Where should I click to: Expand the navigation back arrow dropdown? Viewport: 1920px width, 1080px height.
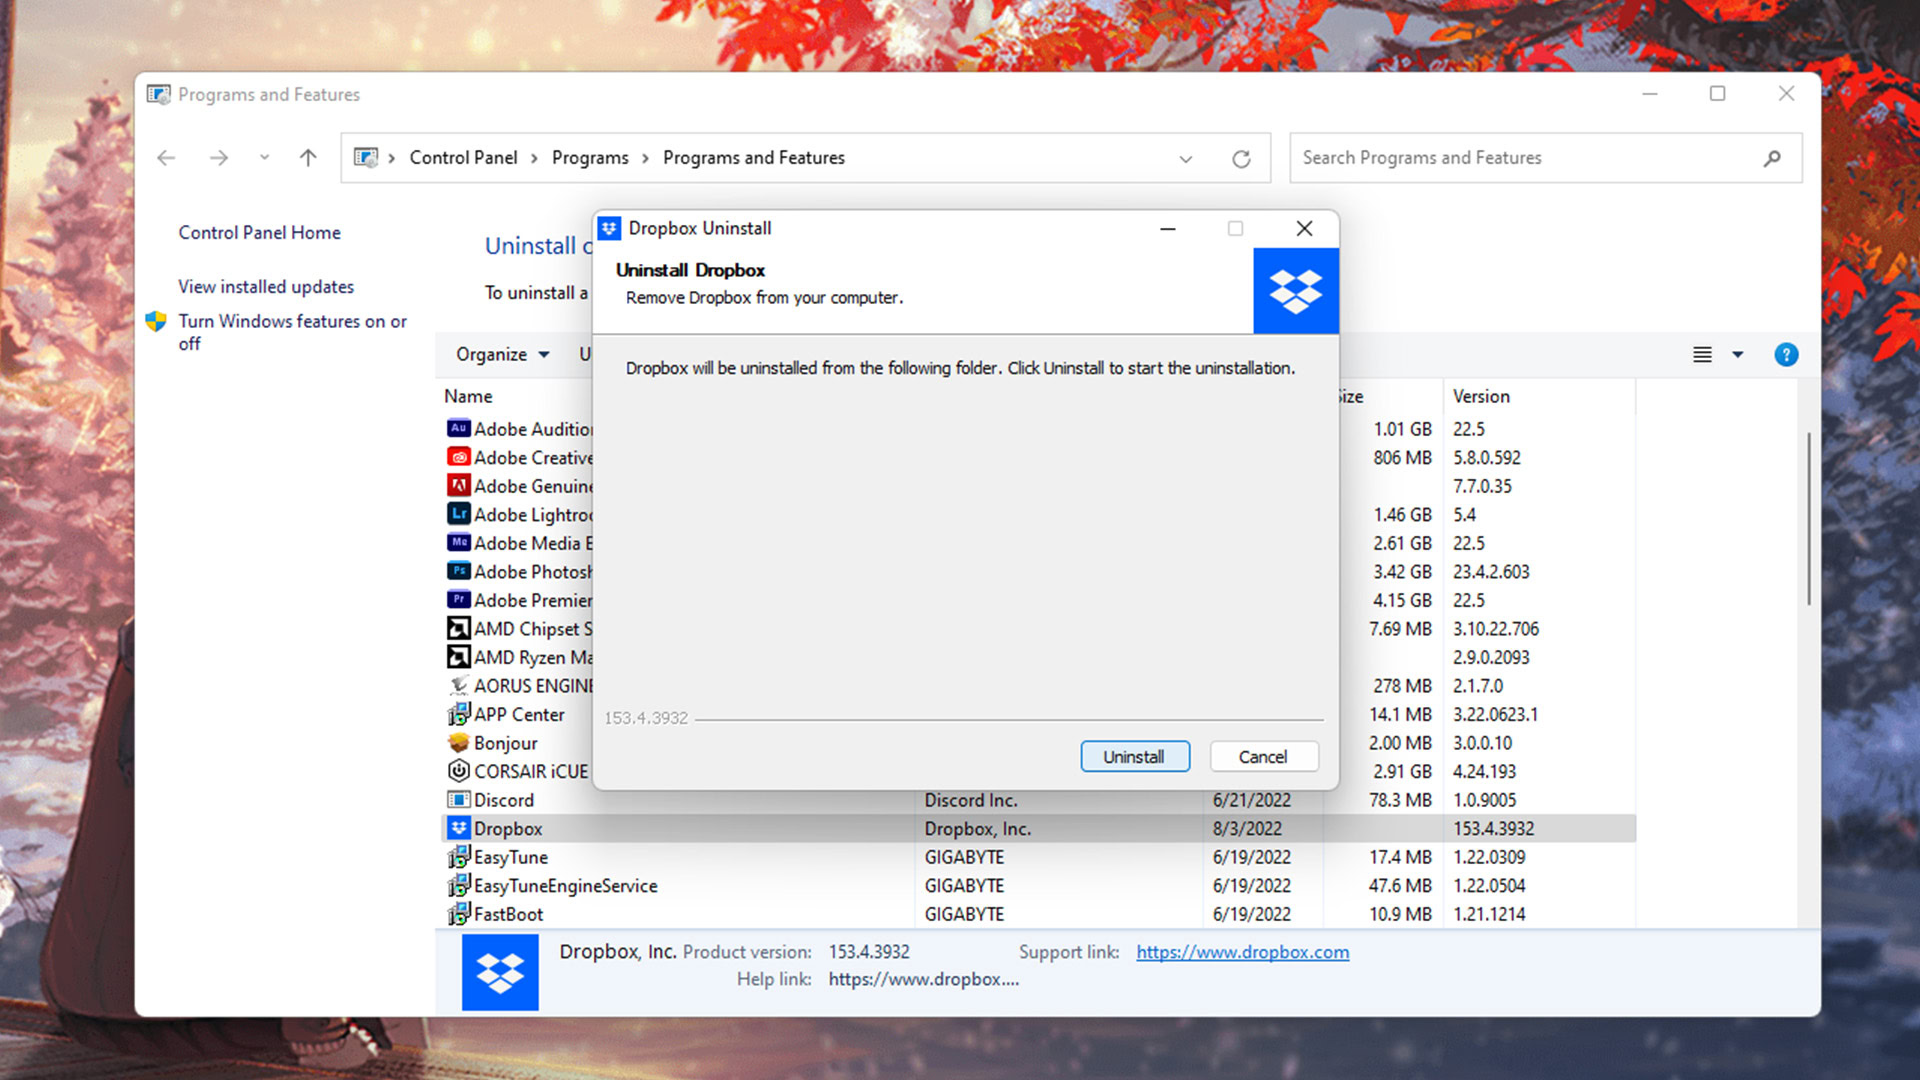click(x=260, y=157)
